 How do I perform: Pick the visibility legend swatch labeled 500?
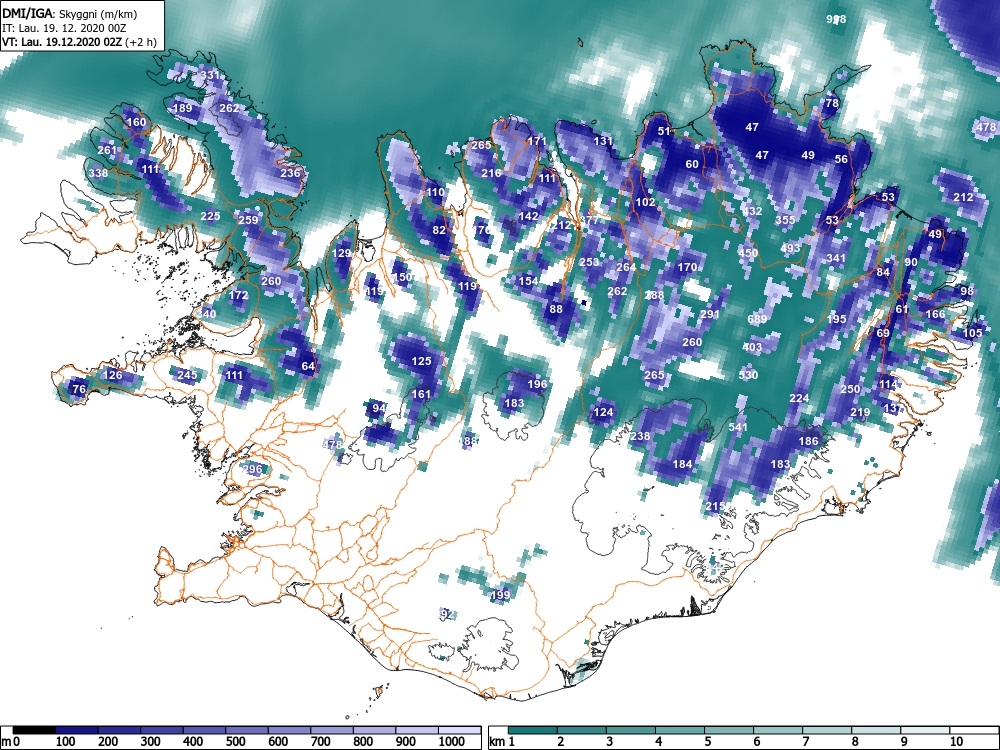click(x=247, y=730)
